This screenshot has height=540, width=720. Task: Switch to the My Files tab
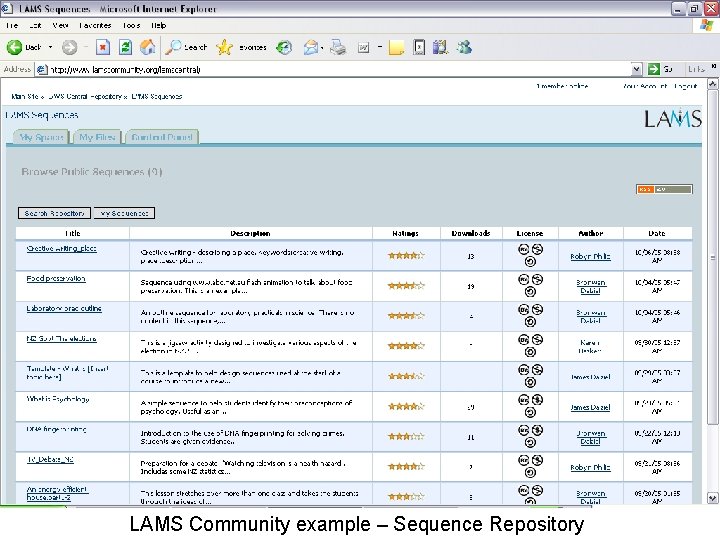(97, 137)
